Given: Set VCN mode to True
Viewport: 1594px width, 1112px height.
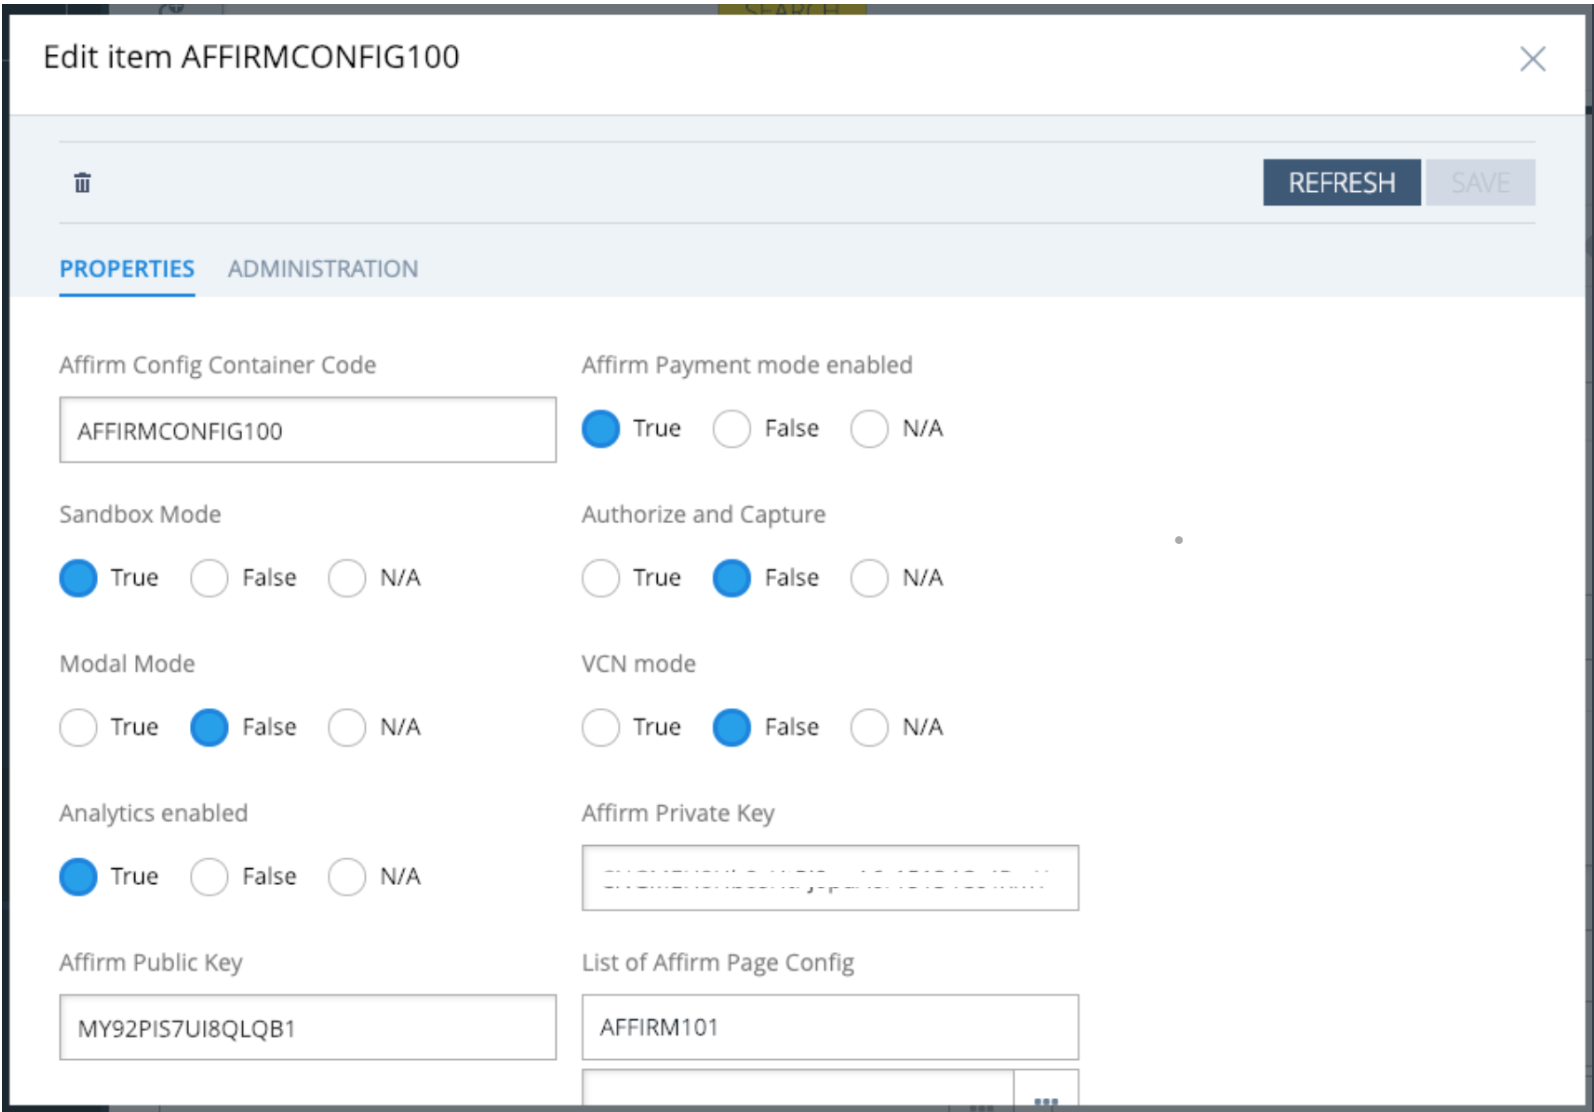Looking at the screenshot, I should point(601,727).
